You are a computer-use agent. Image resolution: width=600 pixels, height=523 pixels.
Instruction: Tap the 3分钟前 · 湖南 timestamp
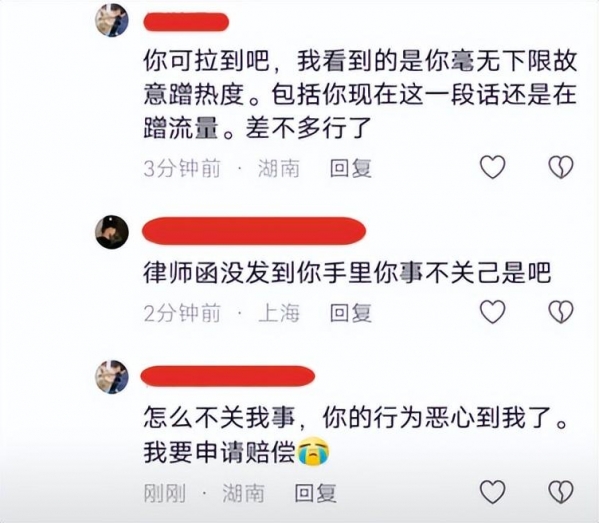point(222,168)
